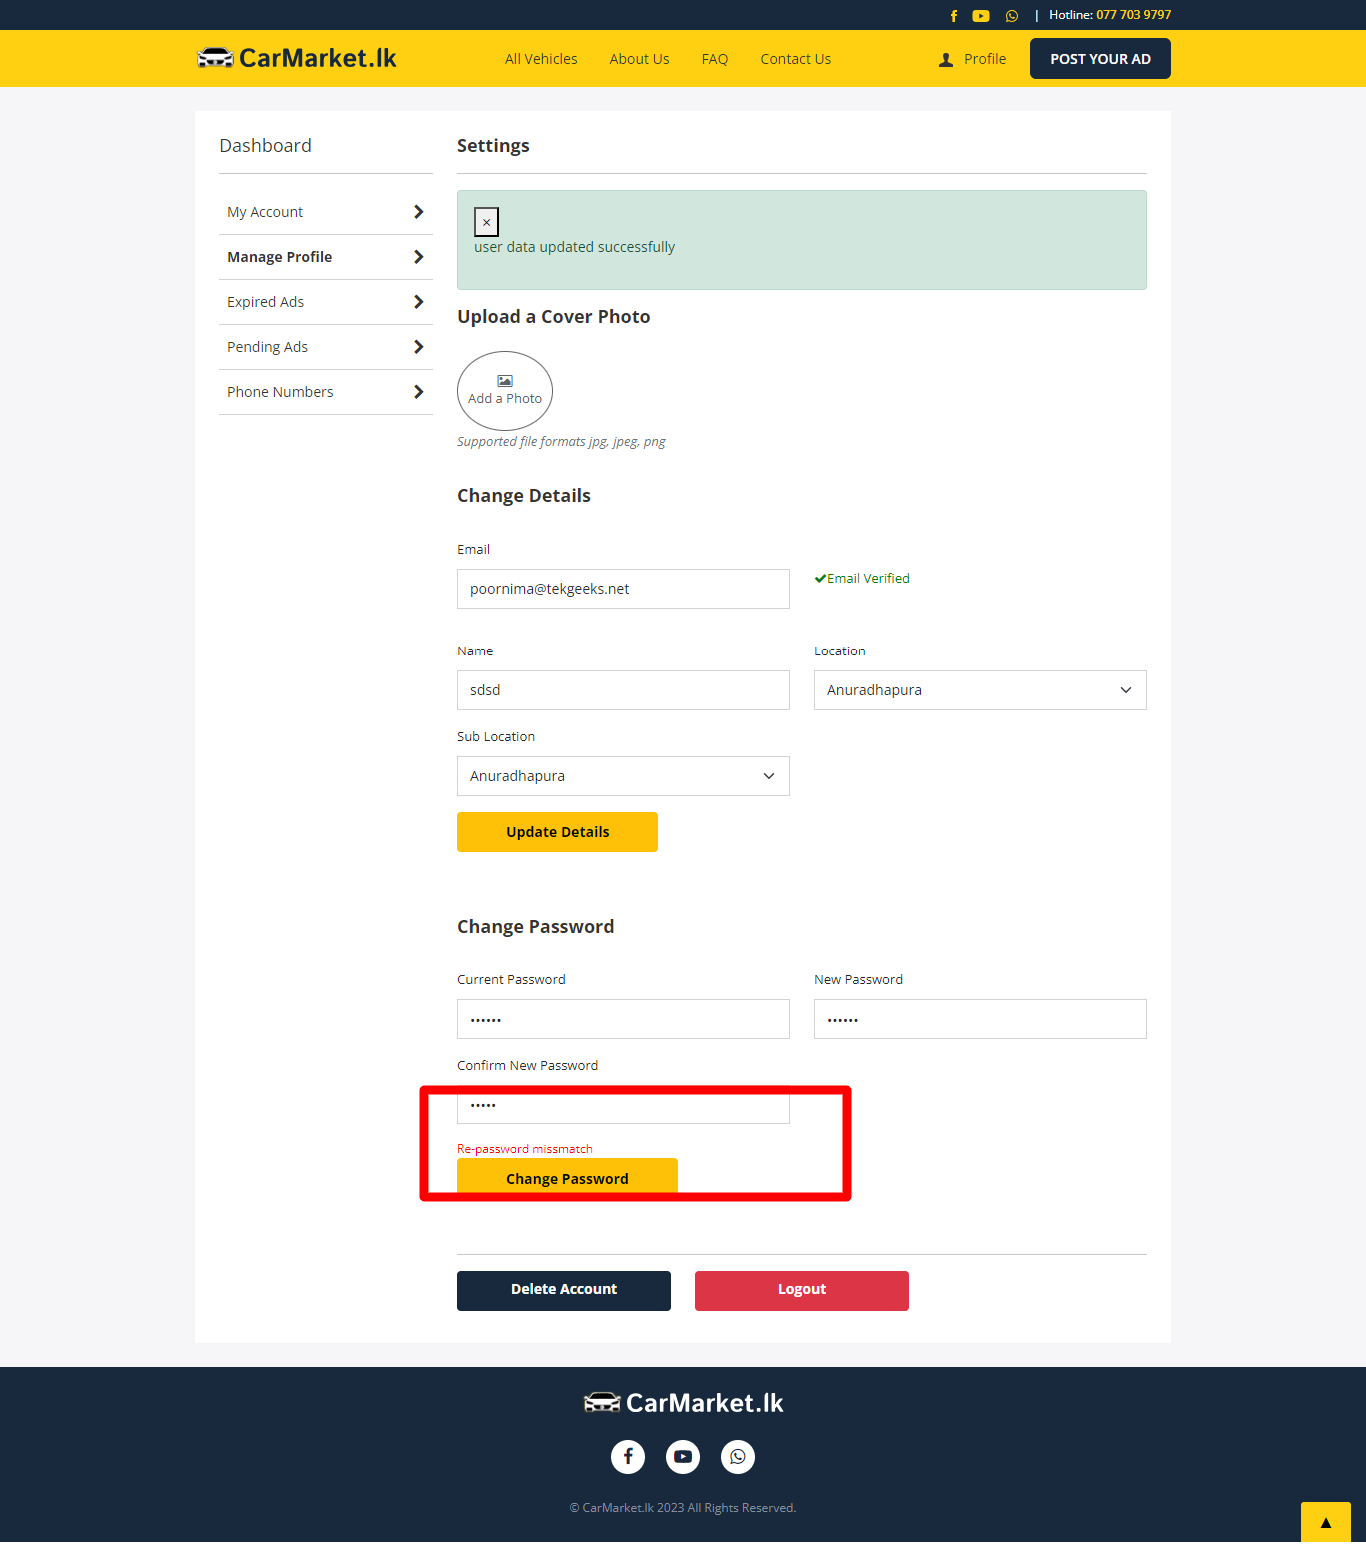Go to Expired Ads section

[325, 302]
